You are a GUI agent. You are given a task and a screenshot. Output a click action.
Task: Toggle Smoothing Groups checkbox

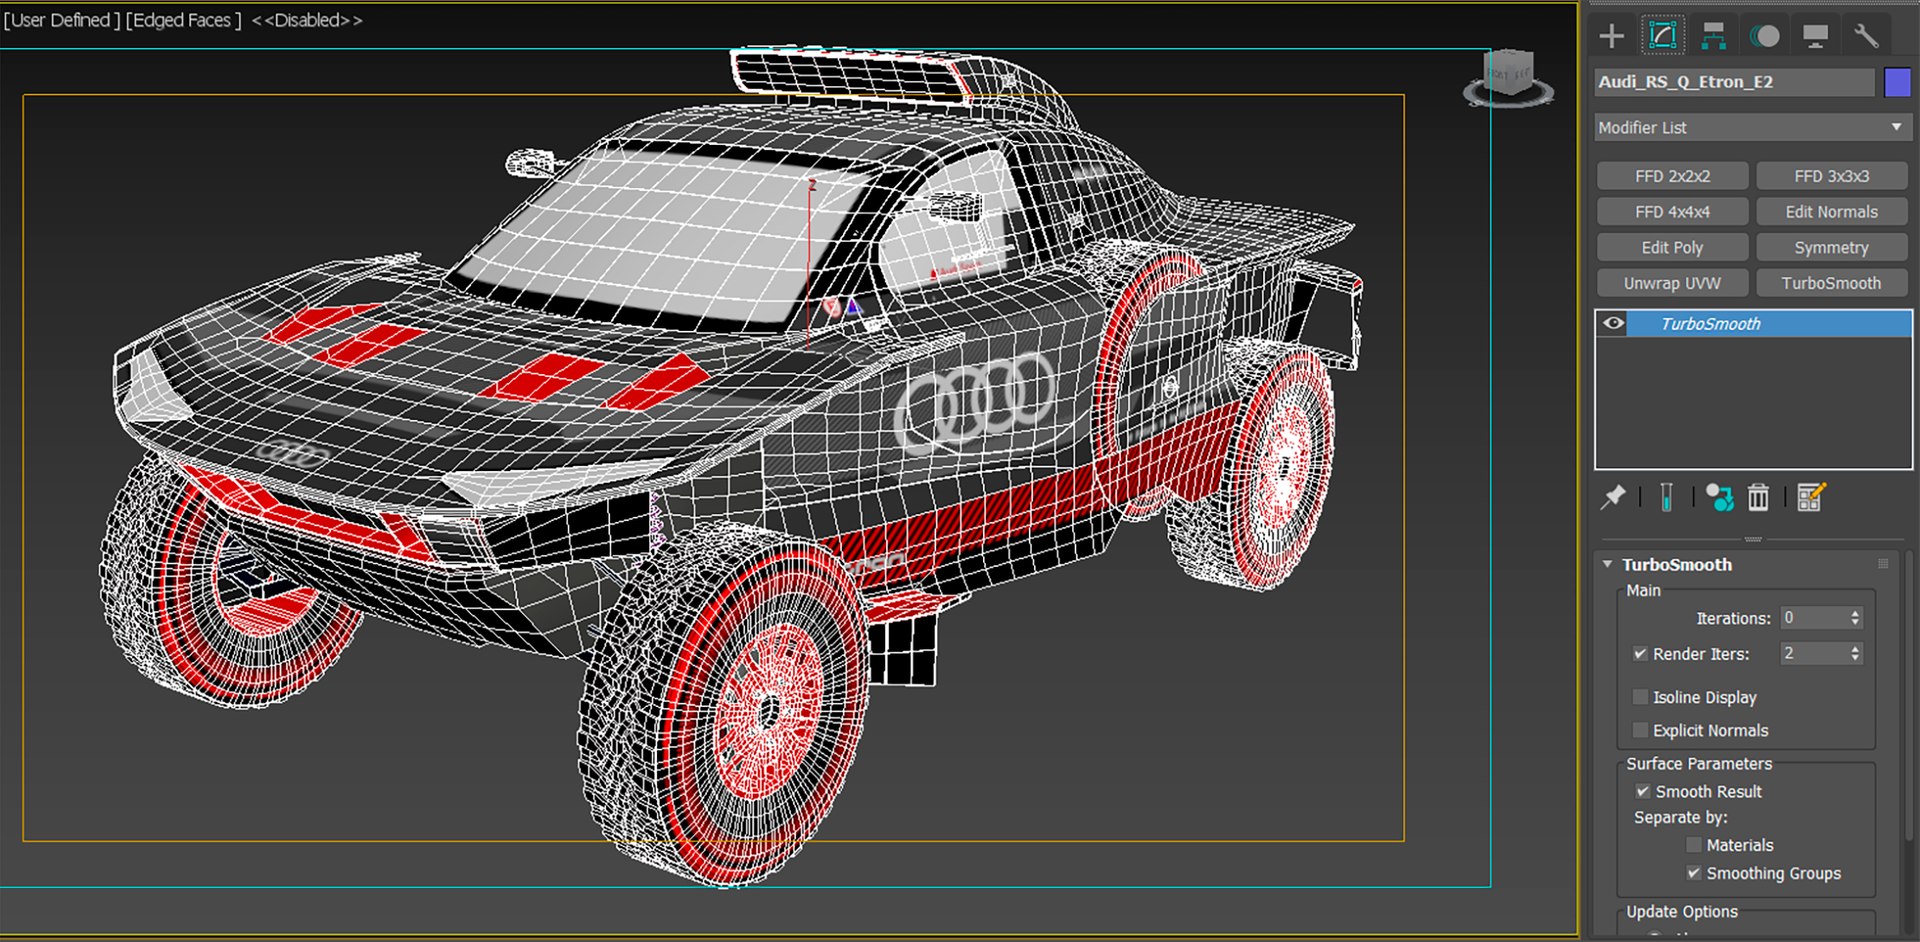pyautogui.click(x=1694, y=873)
